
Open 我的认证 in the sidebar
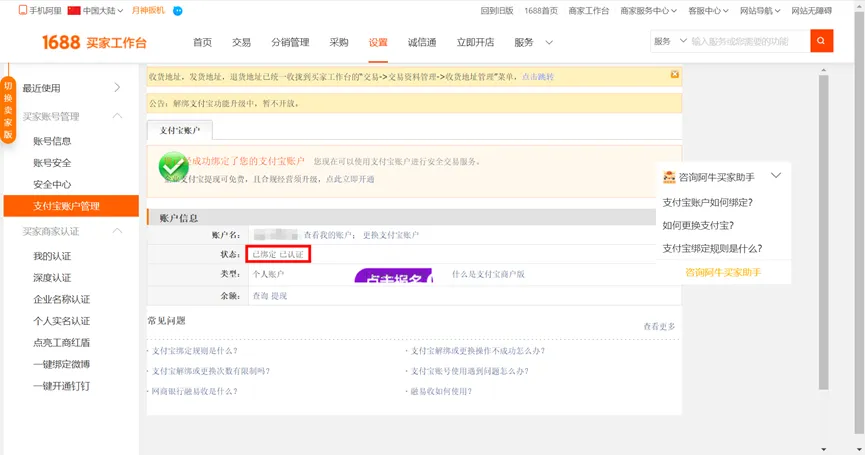(52, 256)
